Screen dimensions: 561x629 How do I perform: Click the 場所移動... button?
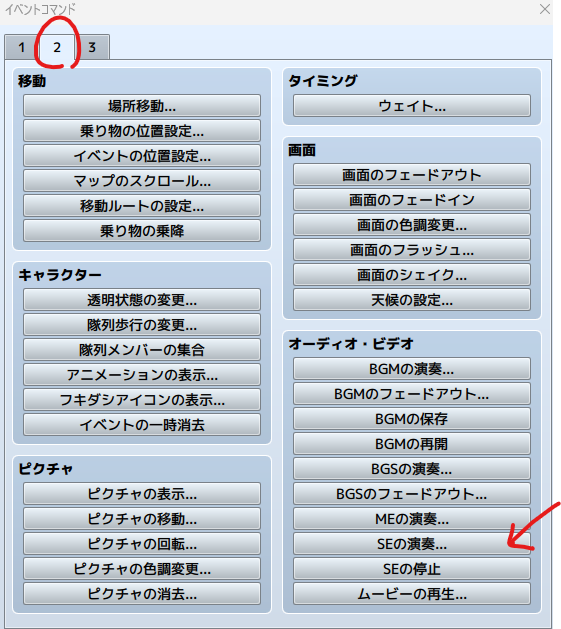[x=142, y=106]
